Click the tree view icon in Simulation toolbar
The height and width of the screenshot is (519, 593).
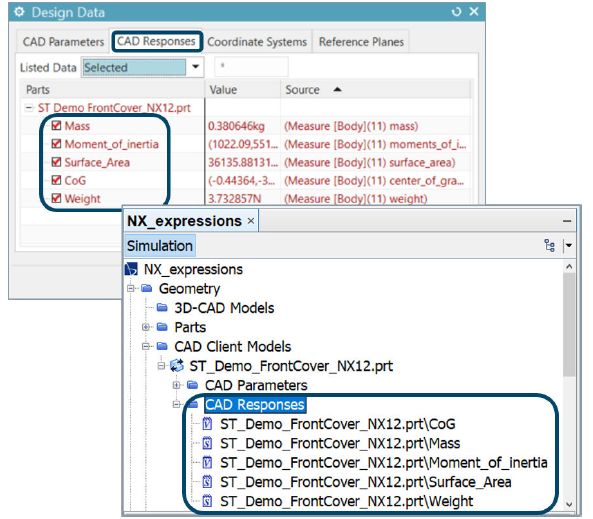[x=550, y=246]
